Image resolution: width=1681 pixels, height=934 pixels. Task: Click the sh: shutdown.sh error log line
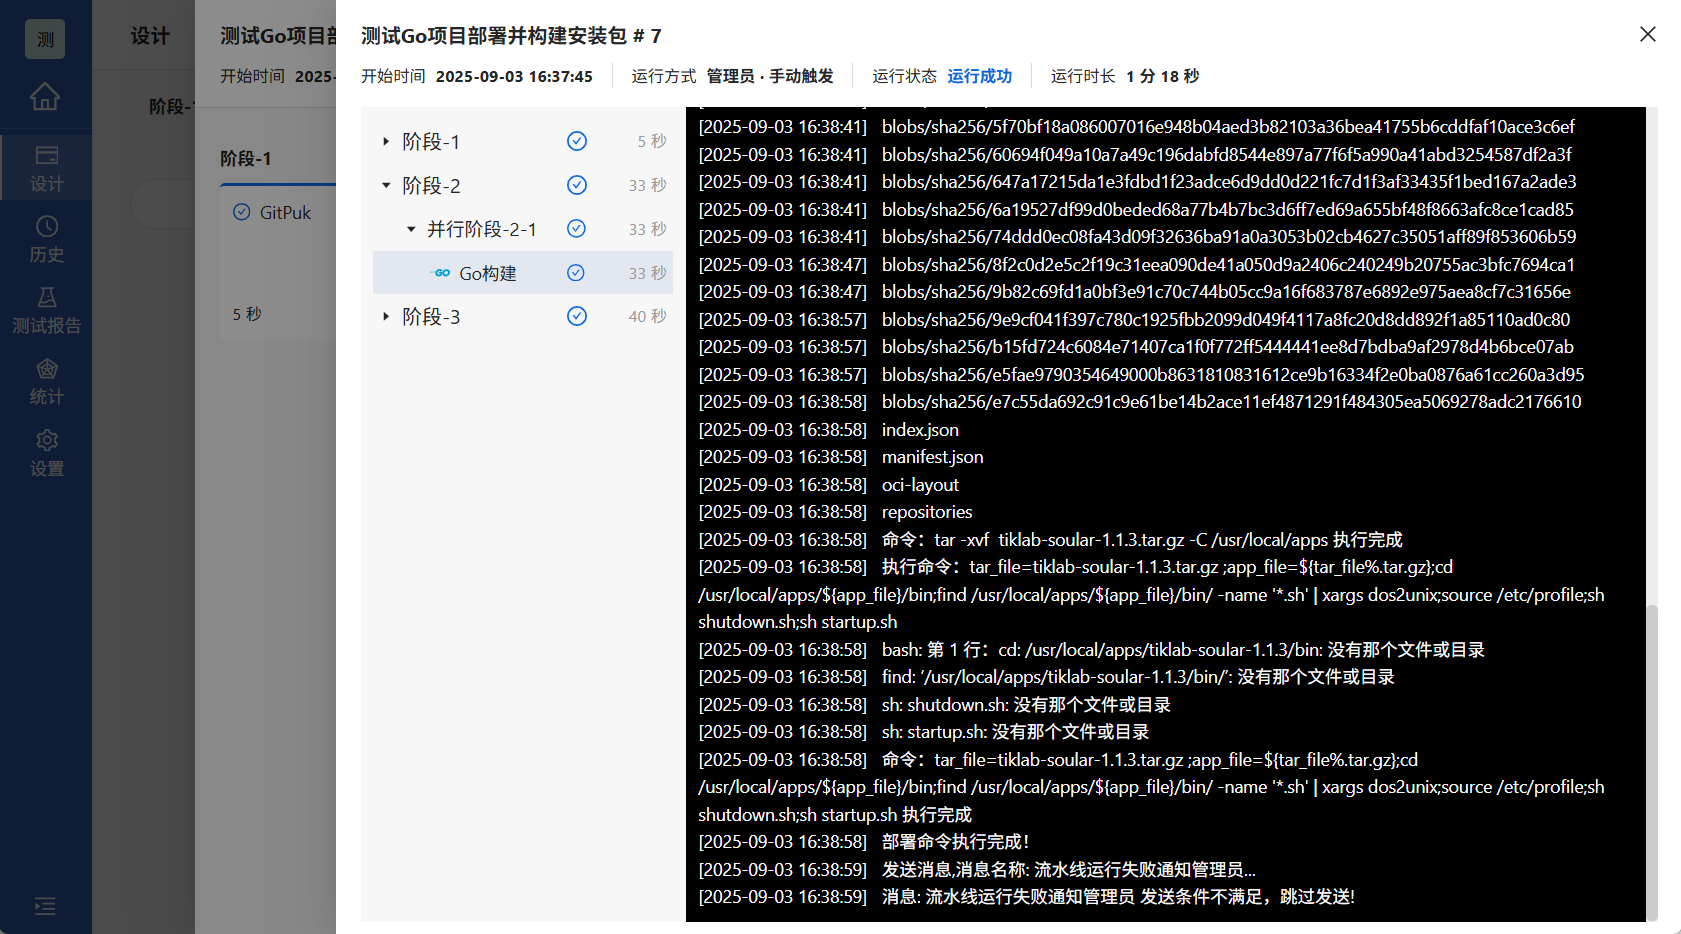[x=1026, y=705]
